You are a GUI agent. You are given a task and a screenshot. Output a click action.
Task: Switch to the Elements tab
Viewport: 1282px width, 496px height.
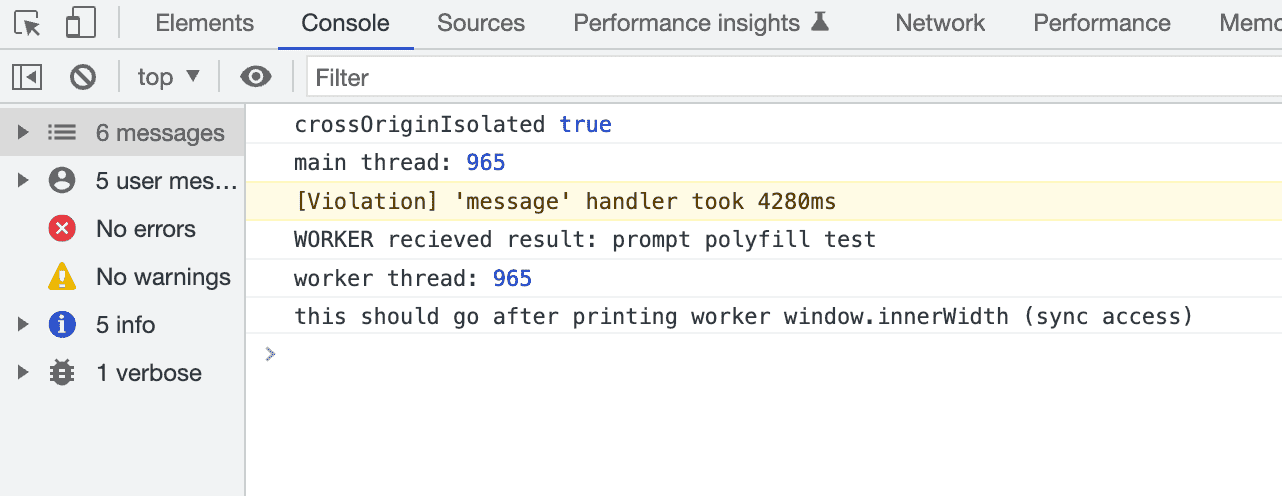[x=205, y=23]
